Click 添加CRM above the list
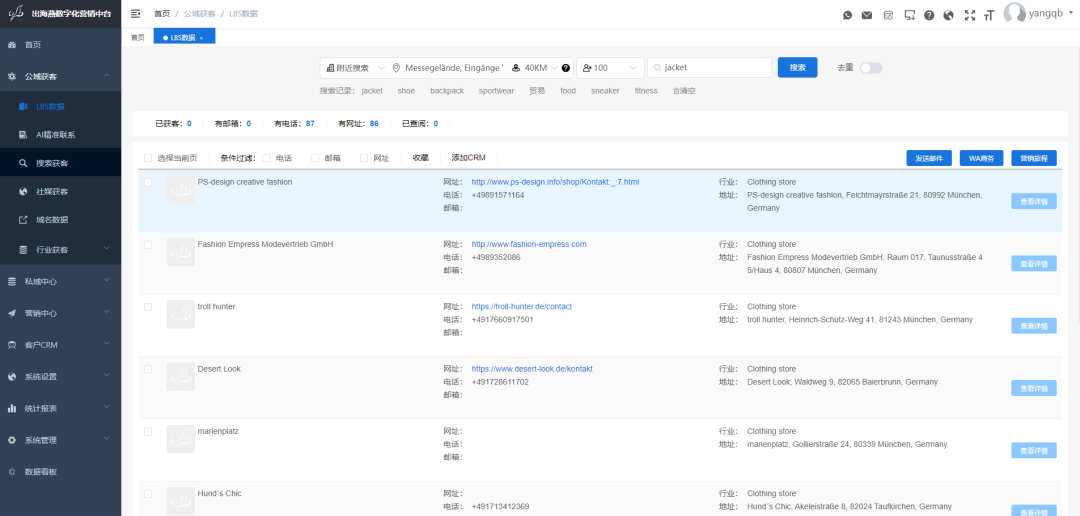This screenshot has width=1080, height=516. coord(468,158)
